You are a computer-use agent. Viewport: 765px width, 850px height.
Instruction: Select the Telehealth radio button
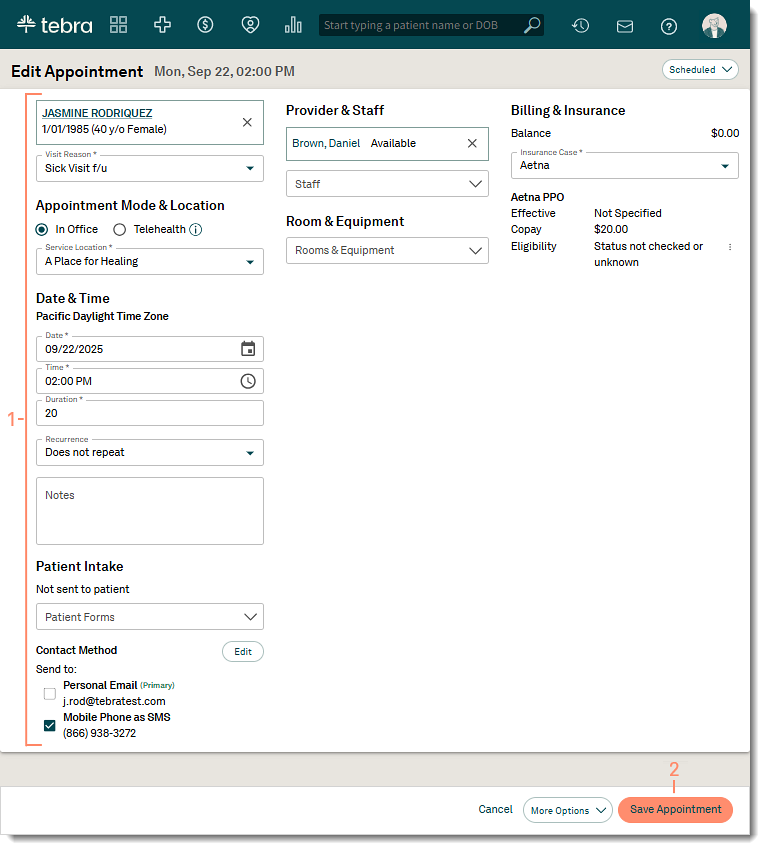point(119,230)
